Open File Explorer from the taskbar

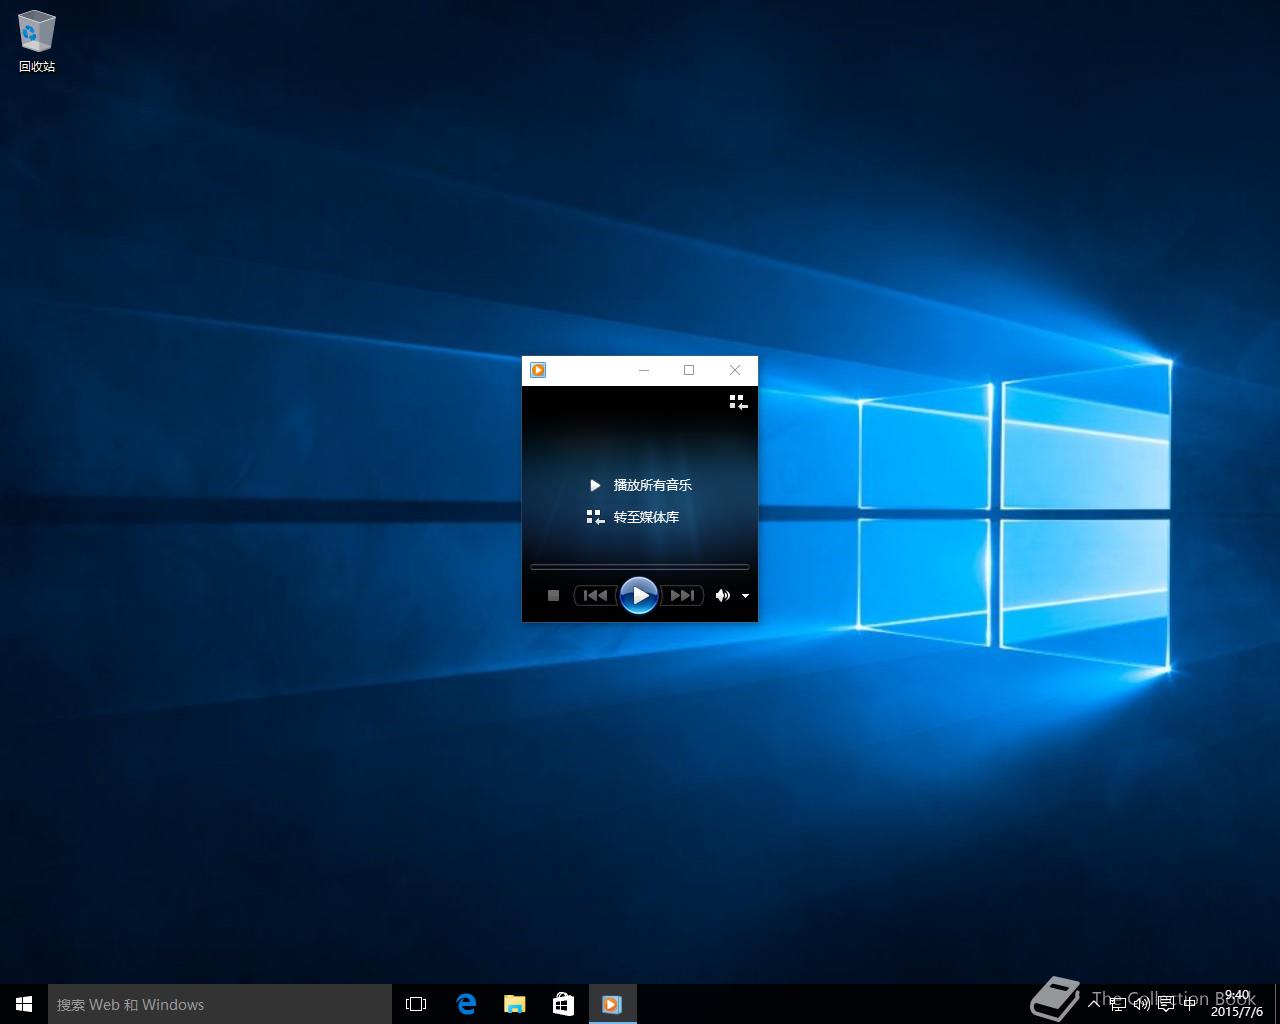click(514, 1004)
